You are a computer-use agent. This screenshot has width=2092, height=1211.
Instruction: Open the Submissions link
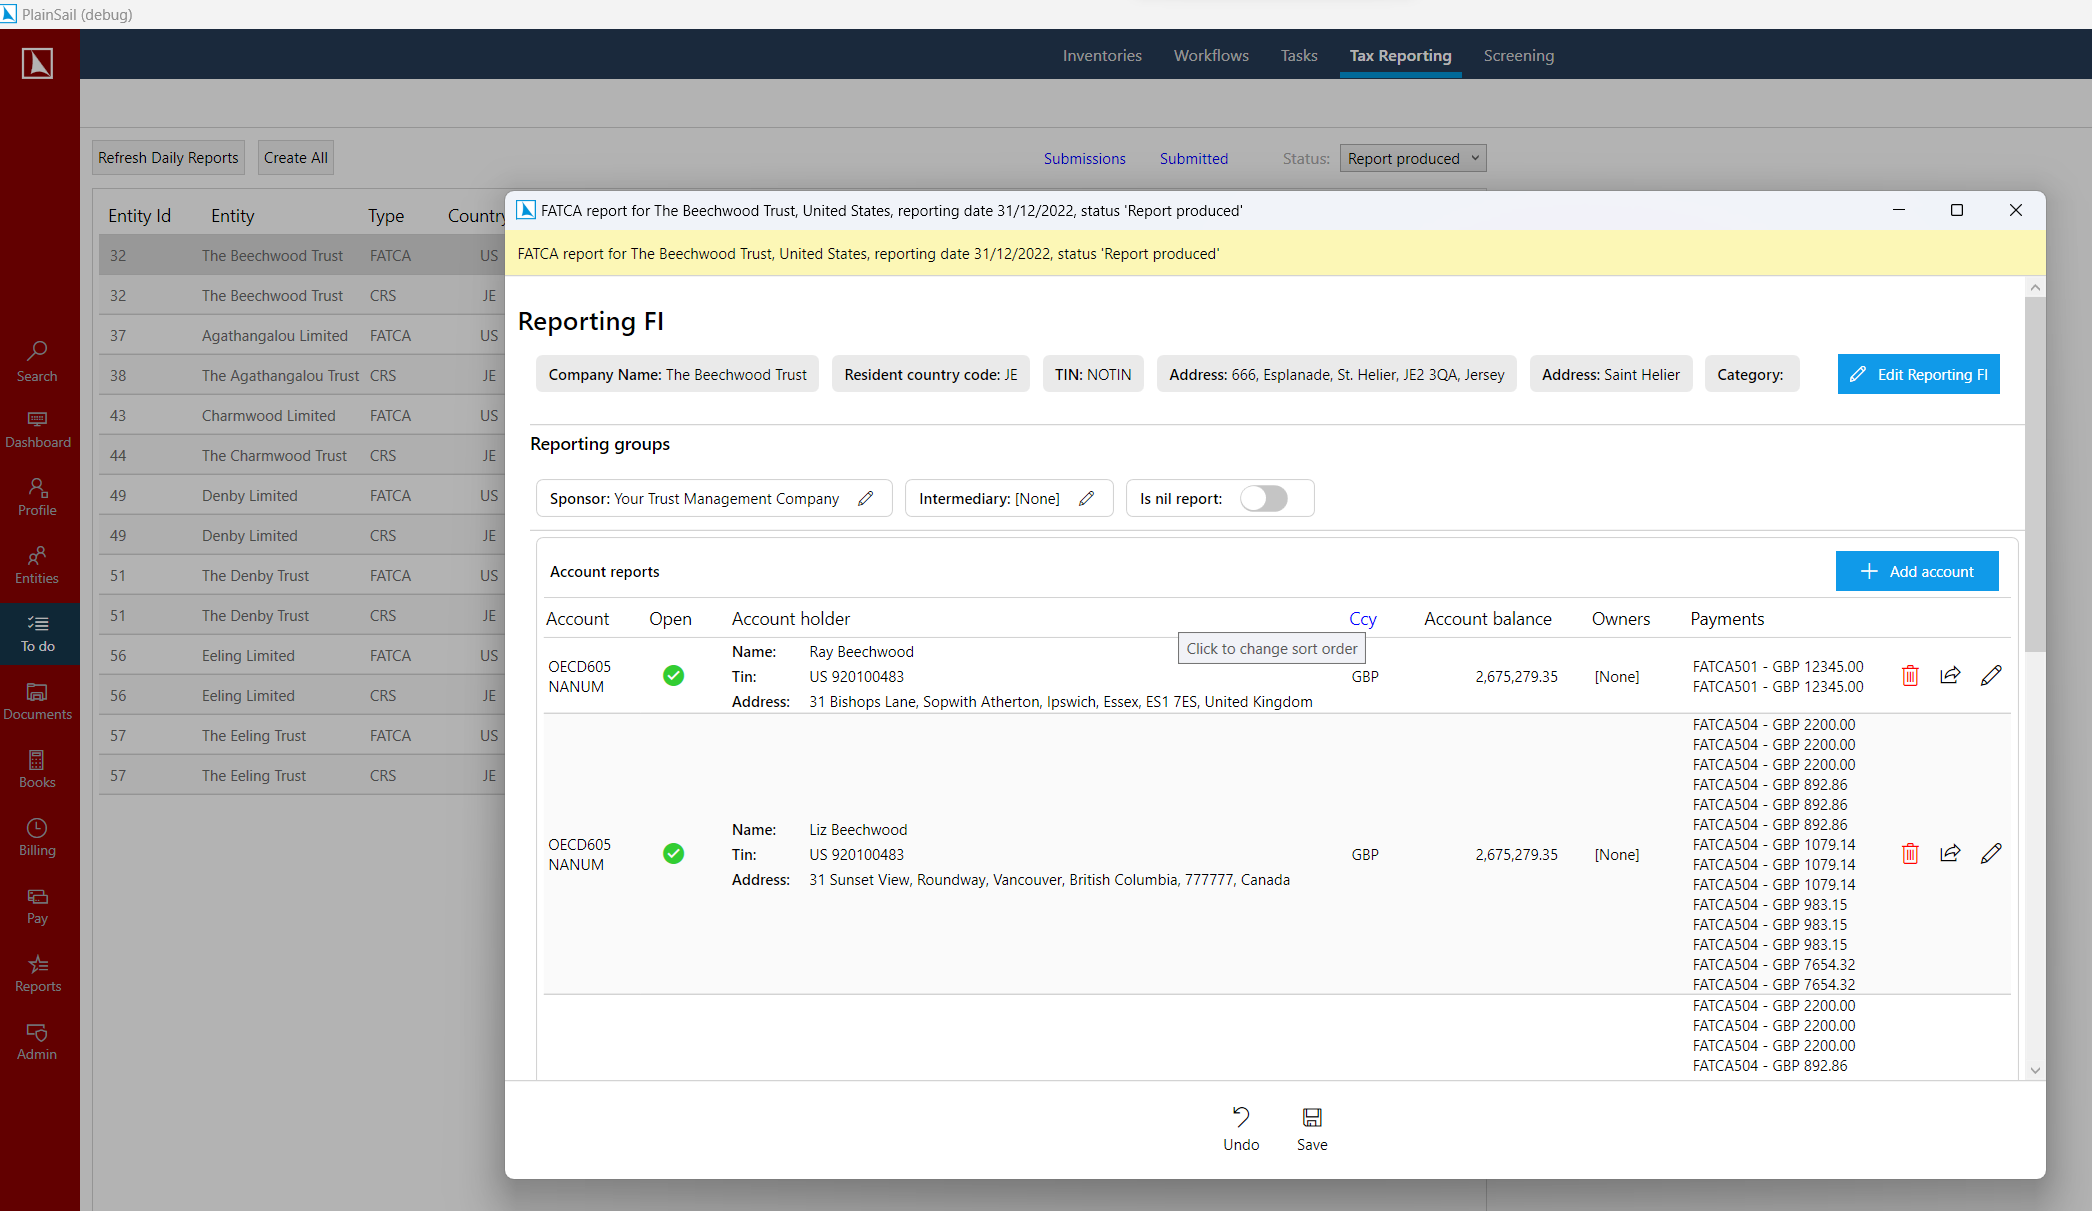click(1084, 159)
